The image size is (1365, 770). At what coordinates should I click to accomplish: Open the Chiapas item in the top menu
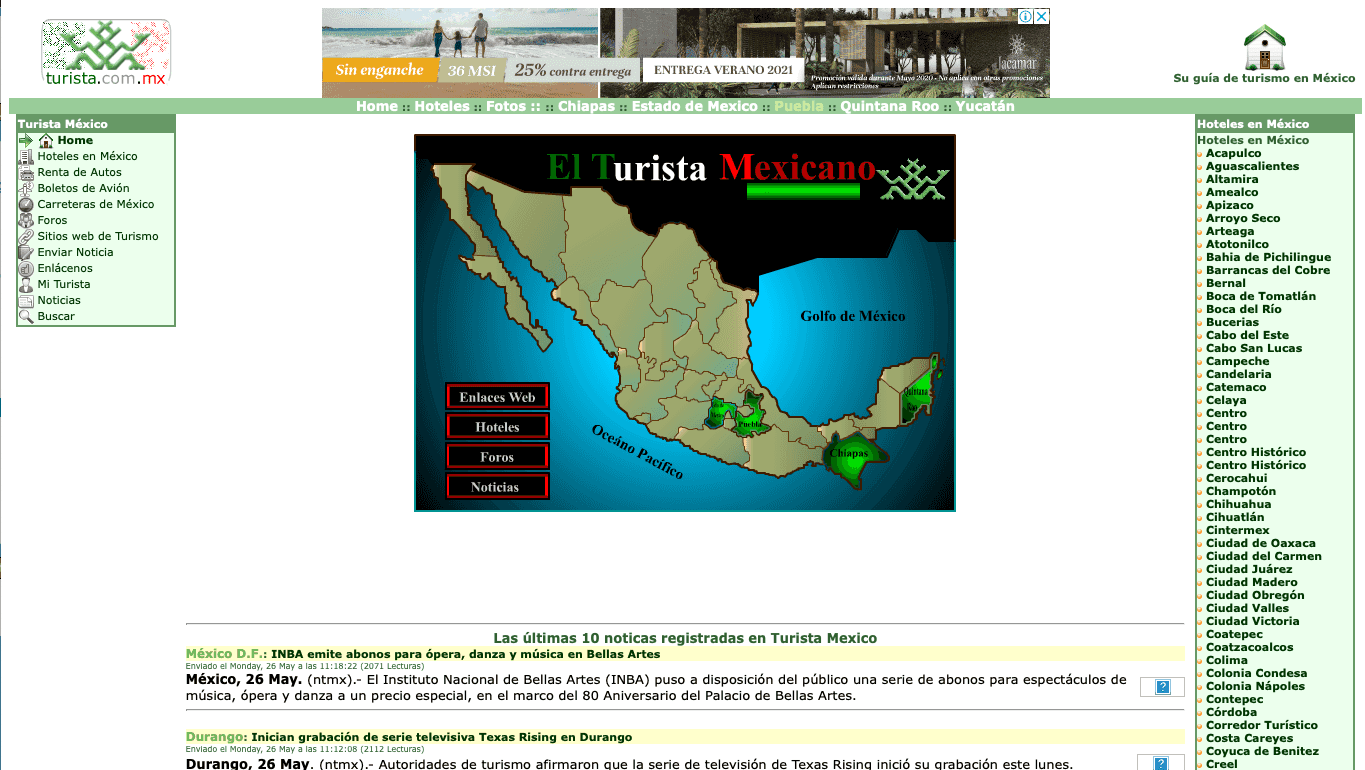[586, 106]
